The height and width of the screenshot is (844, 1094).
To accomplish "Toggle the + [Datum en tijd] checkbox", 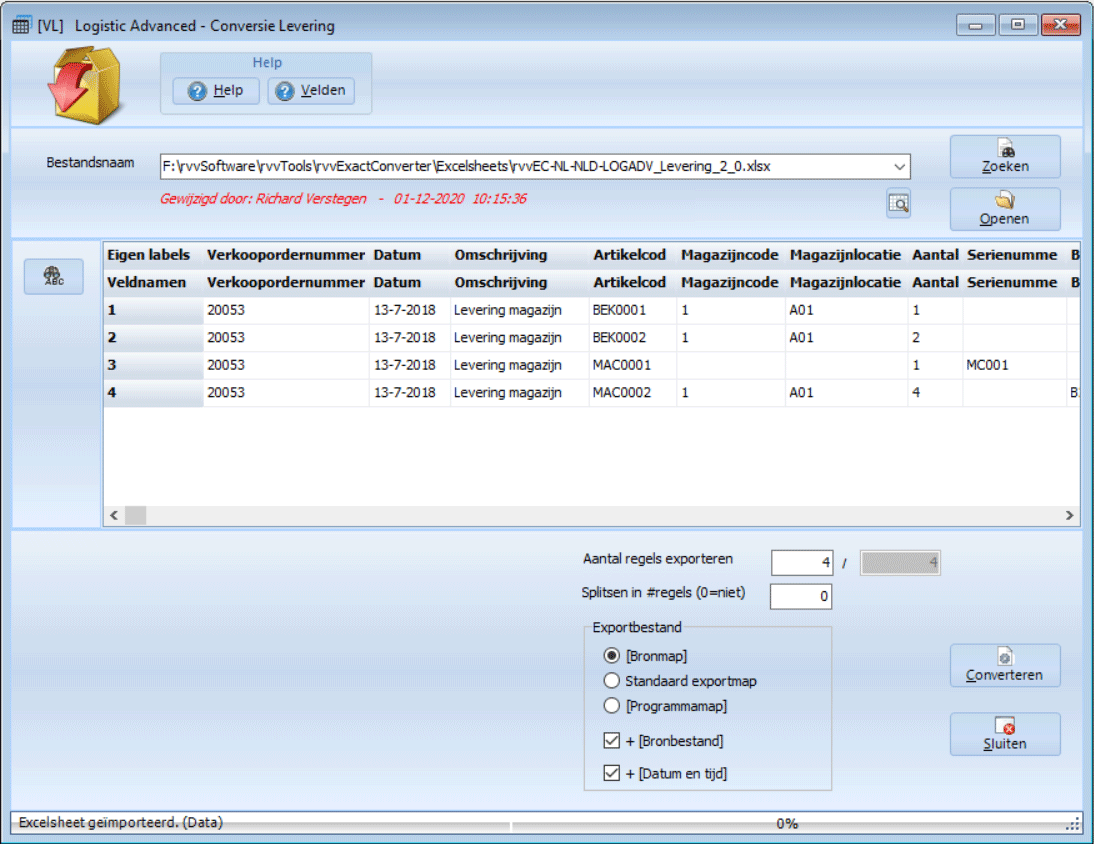I will (612, 773).
